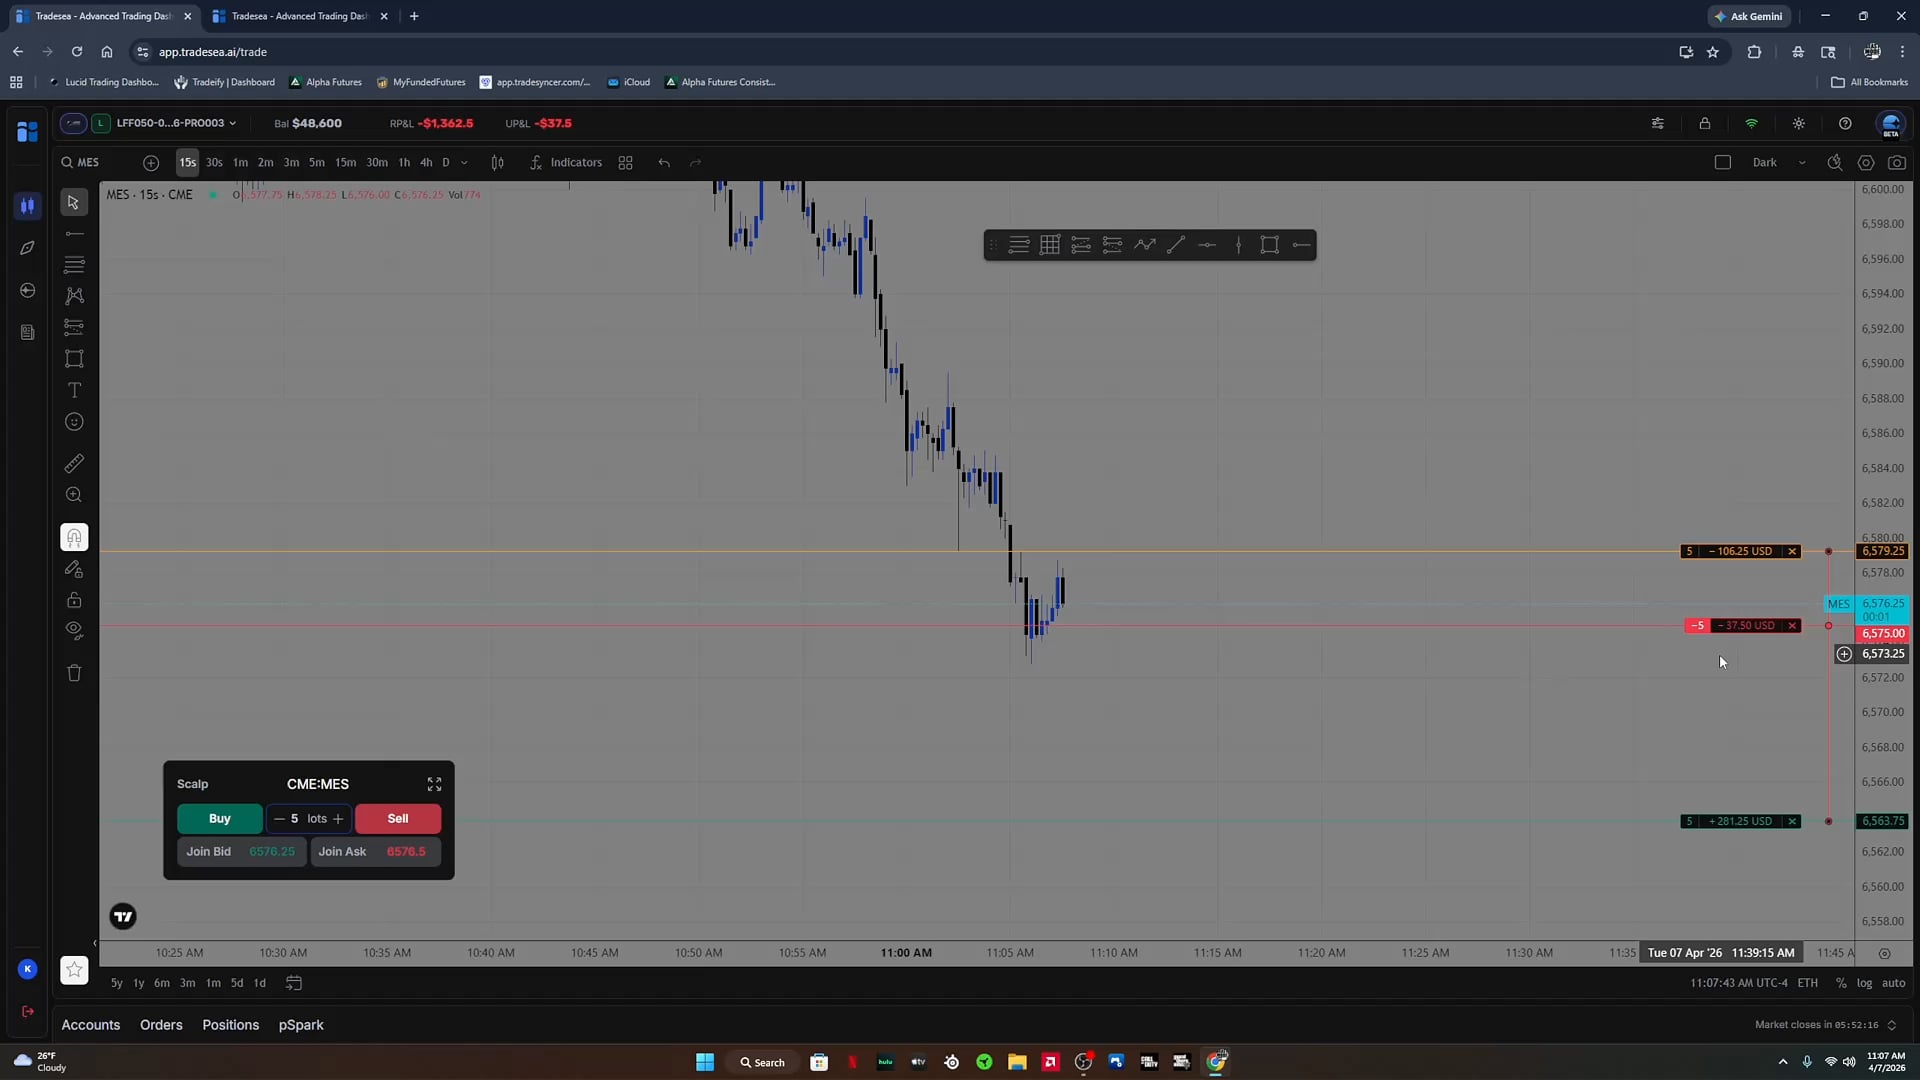
Task: Toggle hide all drawings eye icon
Action: 74,630
